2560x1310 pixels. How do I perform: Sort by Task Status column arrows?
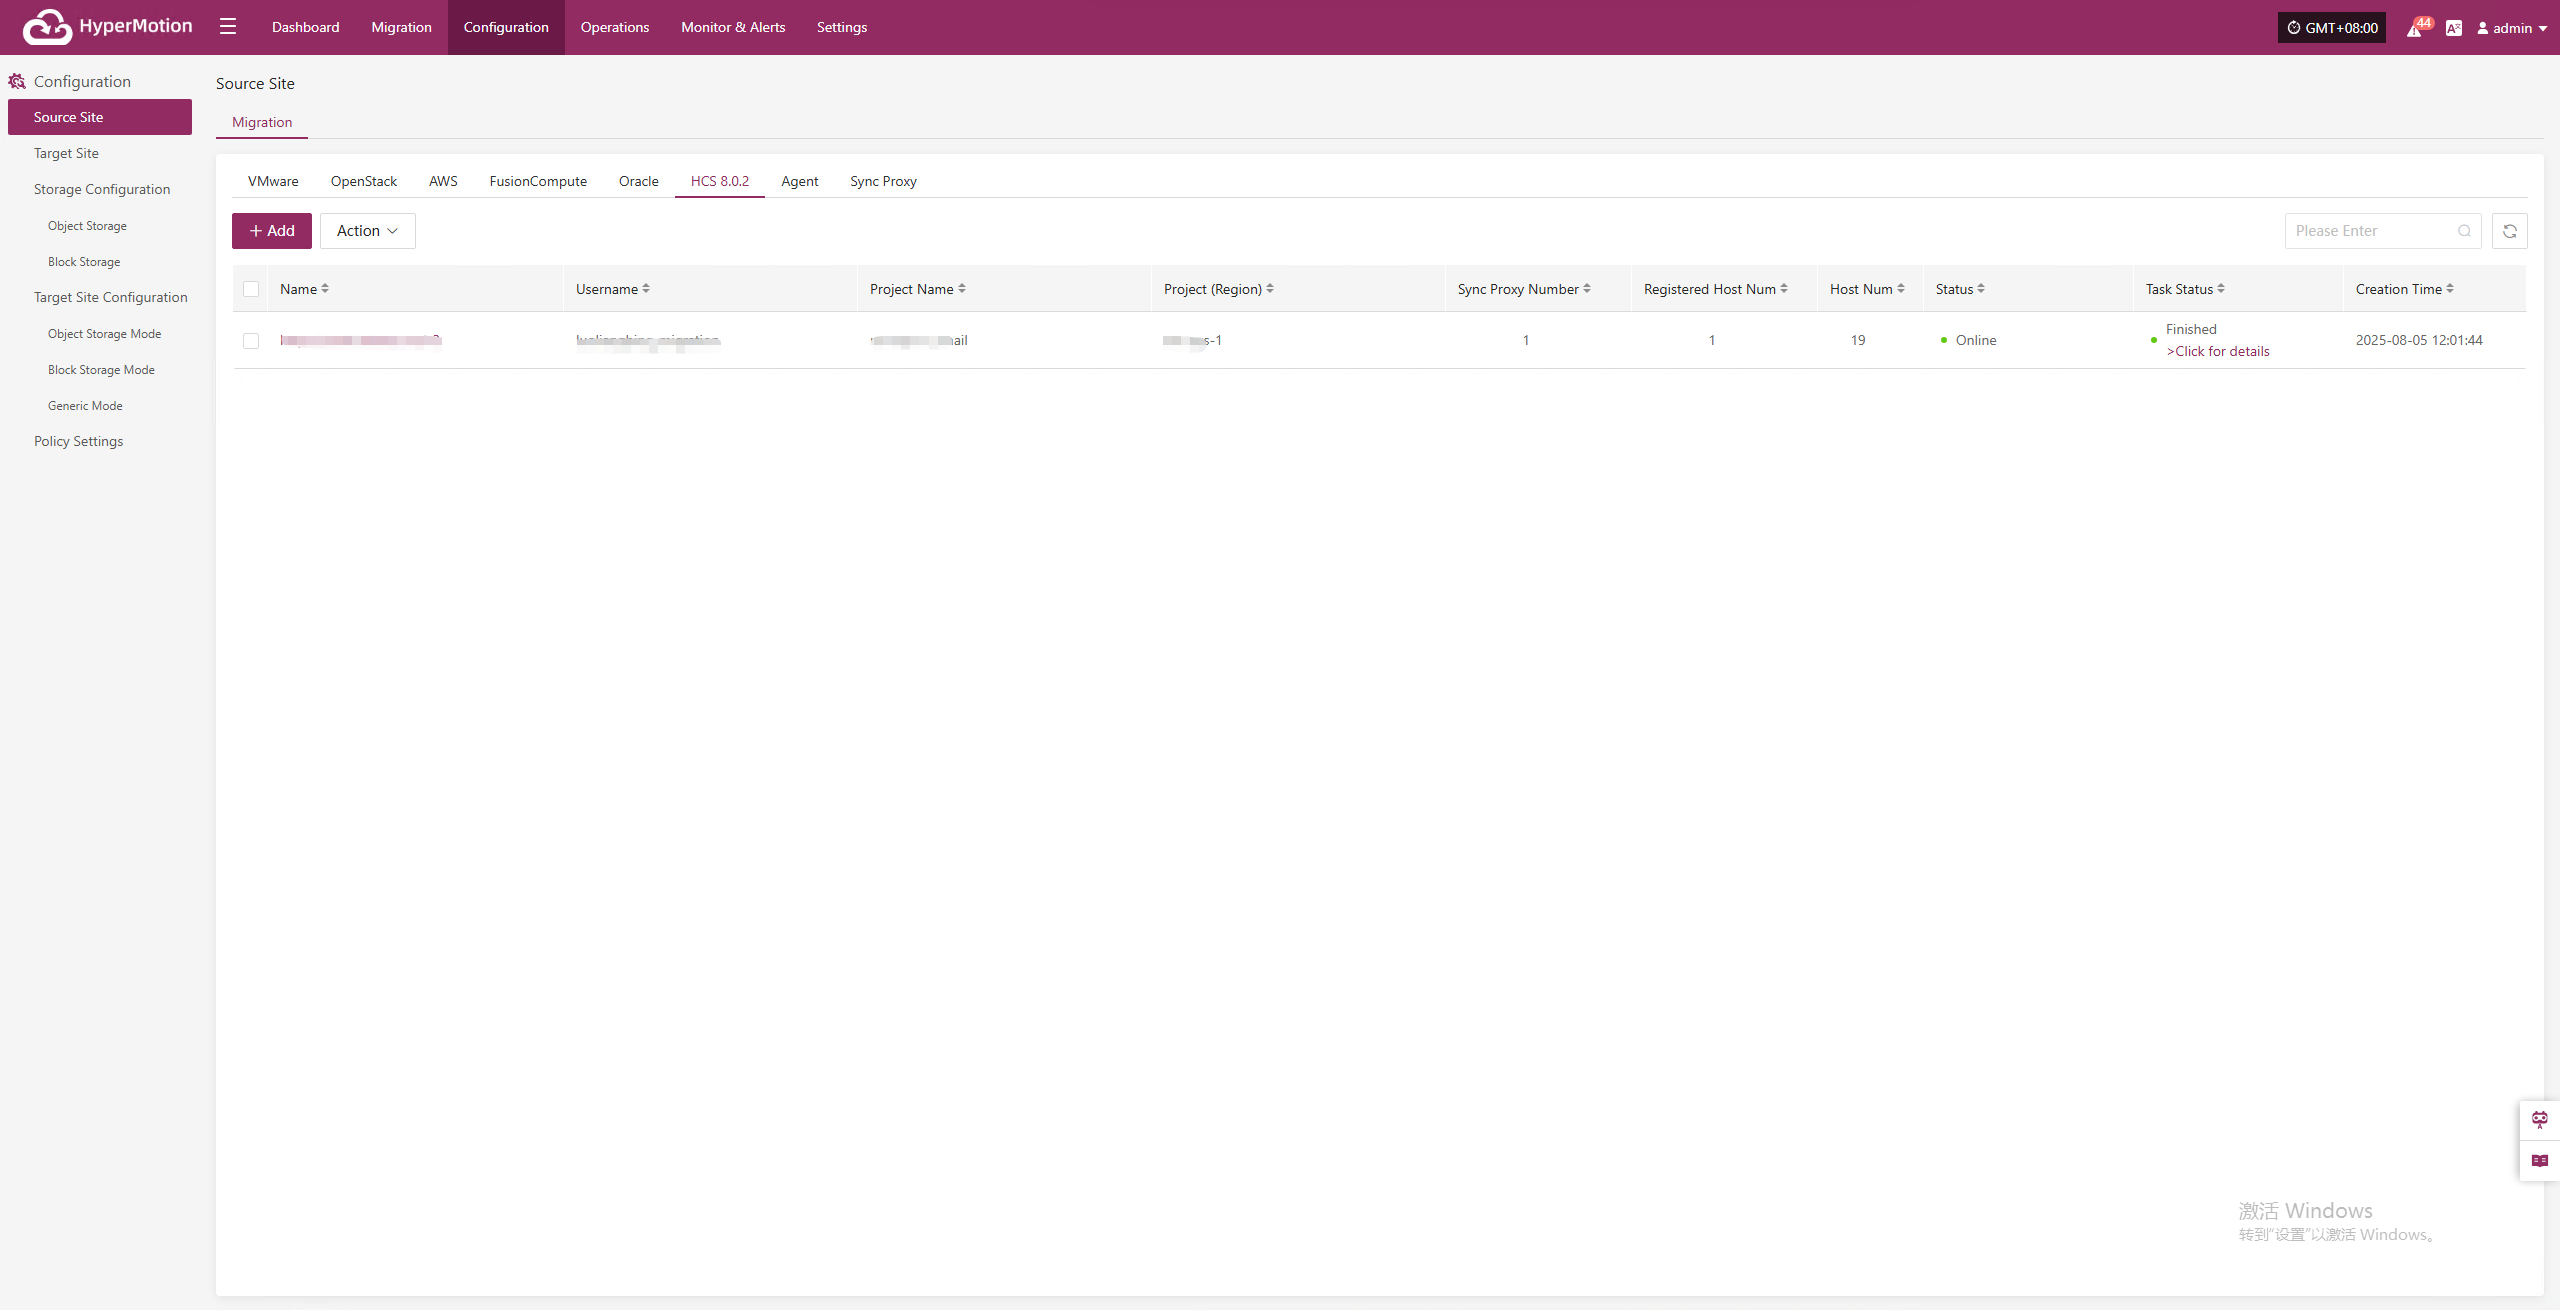[2221, 289]
